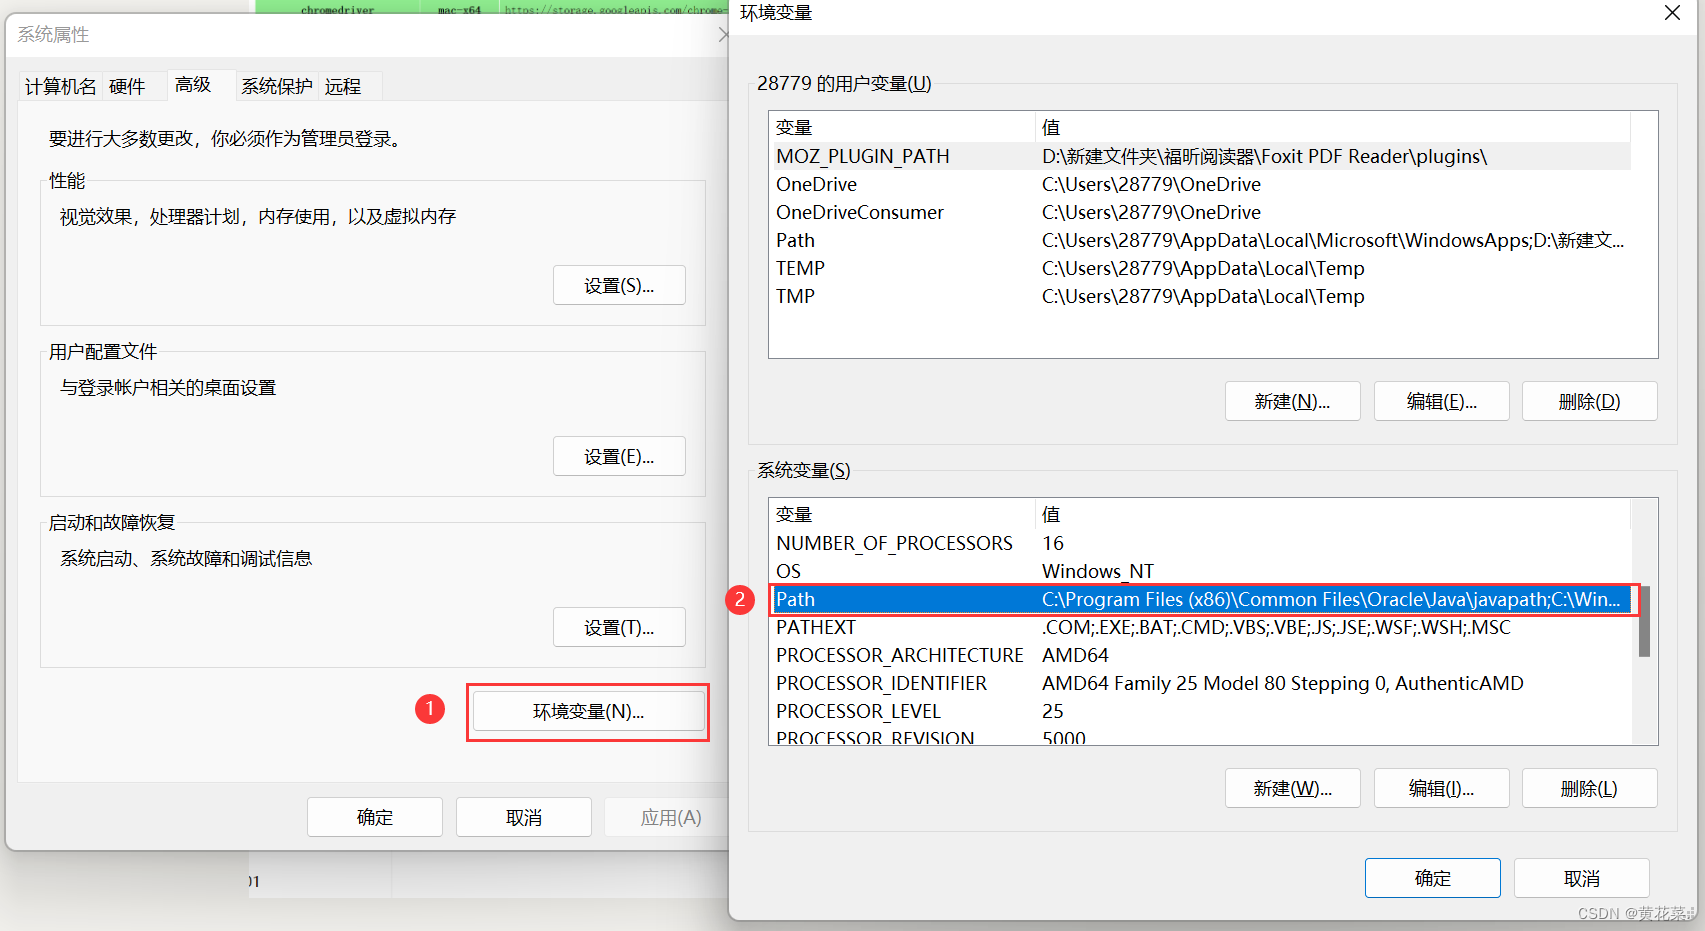
Task: Click the Windows_NT value cell
Action: coord(1097,571)
